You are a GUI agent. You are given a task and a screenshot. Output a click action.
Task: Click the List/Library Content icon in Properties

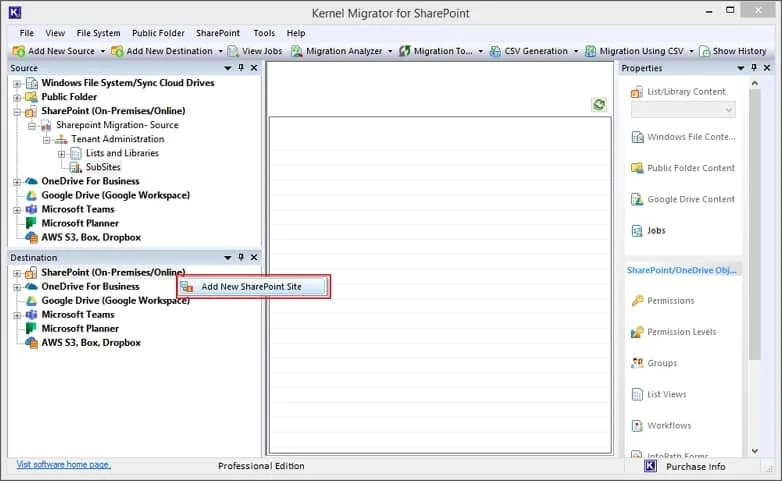click(x=637, y=92)
